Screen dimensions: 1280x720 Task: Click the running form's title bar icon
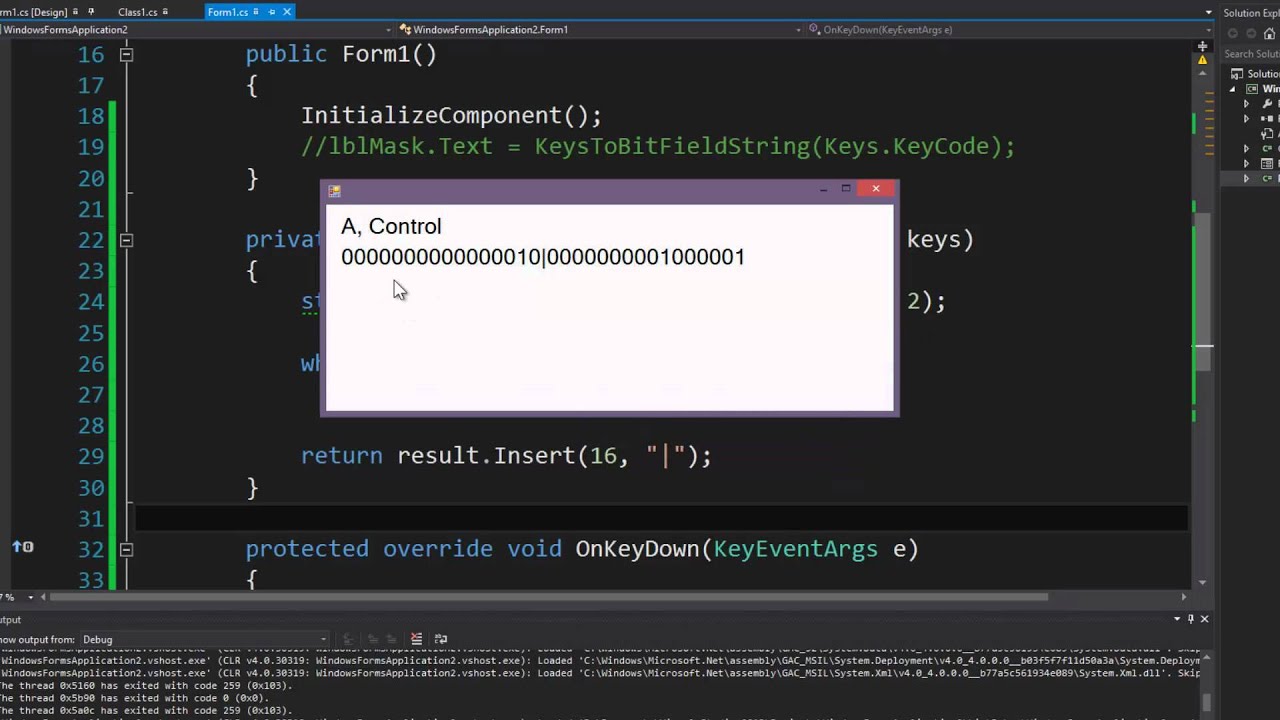[335, 191]
